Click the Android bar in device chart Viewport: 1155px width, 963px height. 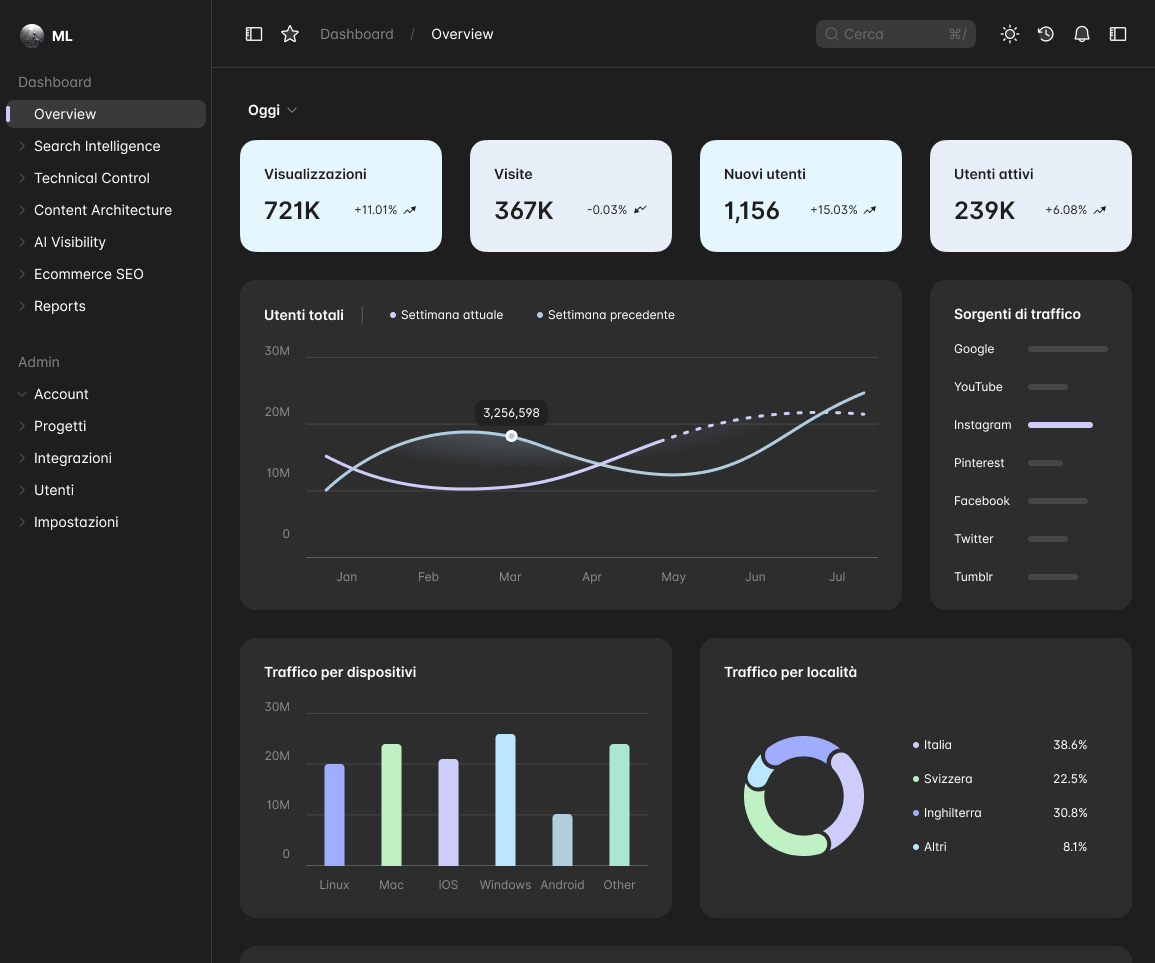click(563, 840)
